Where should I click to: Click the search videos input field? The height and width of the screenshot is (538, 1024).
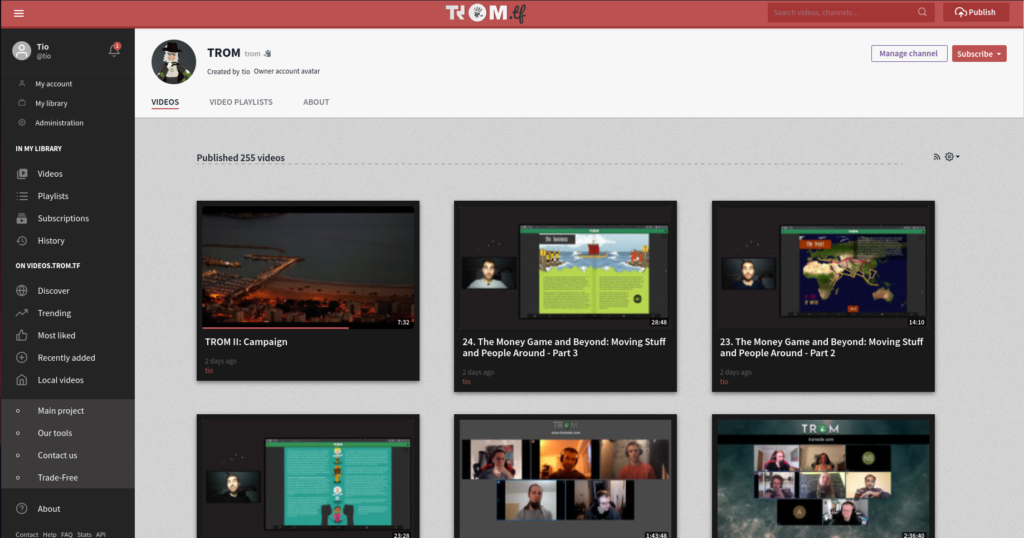843,12
